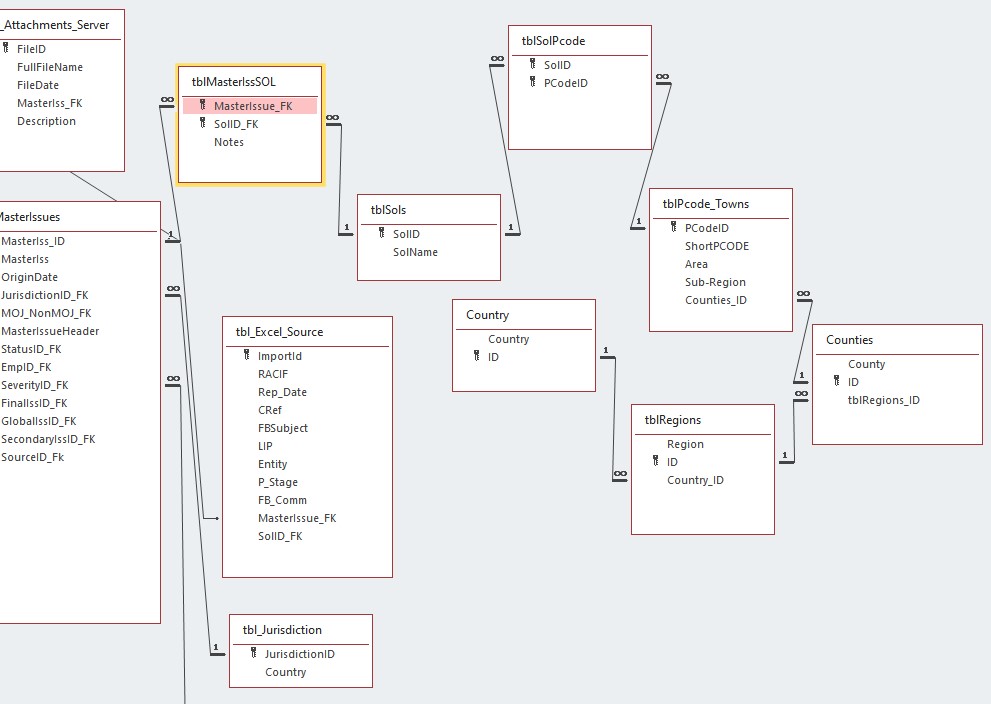Select the Counties_ID field

click(715, 300)
